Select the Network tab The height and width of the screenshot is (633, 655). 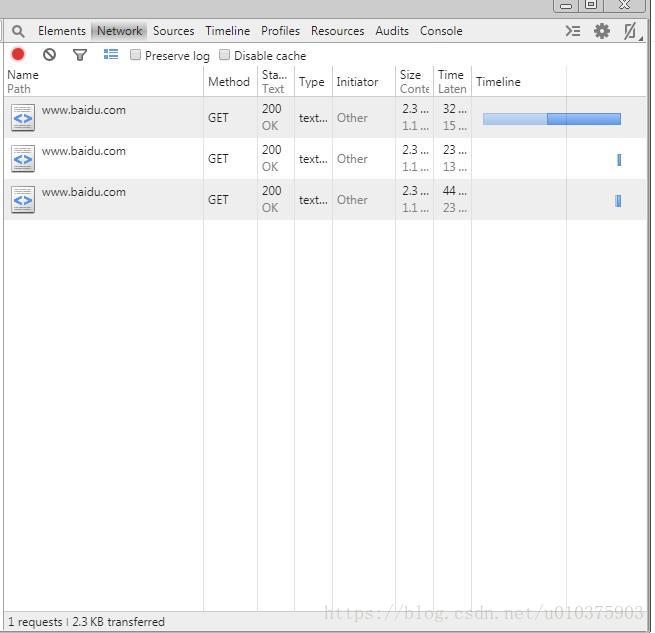119,31
